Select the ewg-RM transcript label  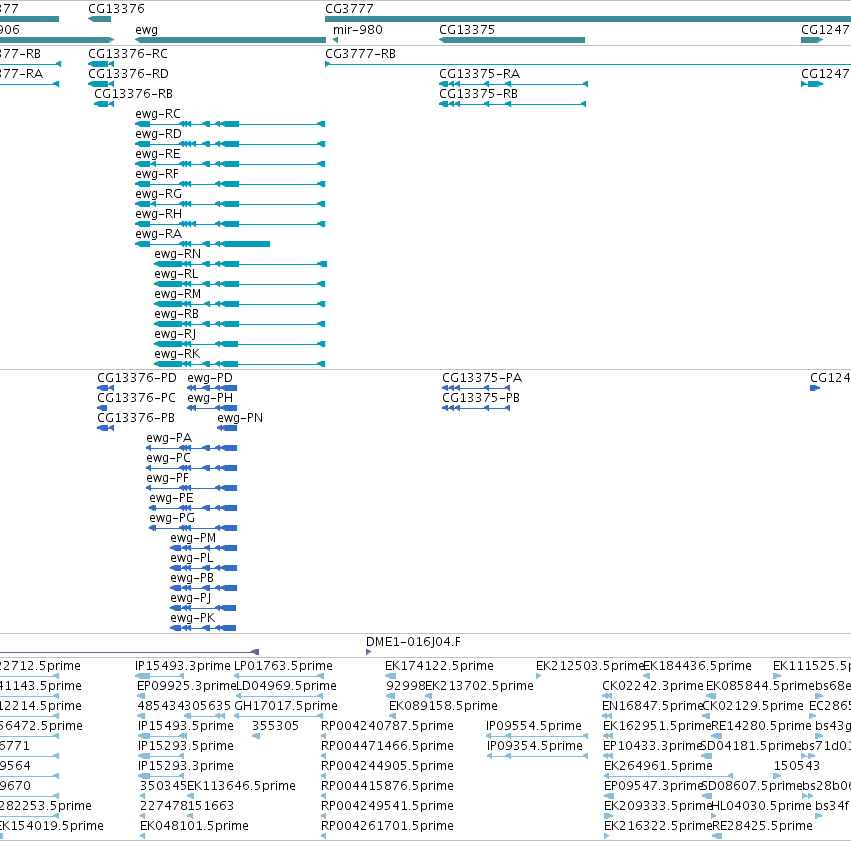point(177,294)
